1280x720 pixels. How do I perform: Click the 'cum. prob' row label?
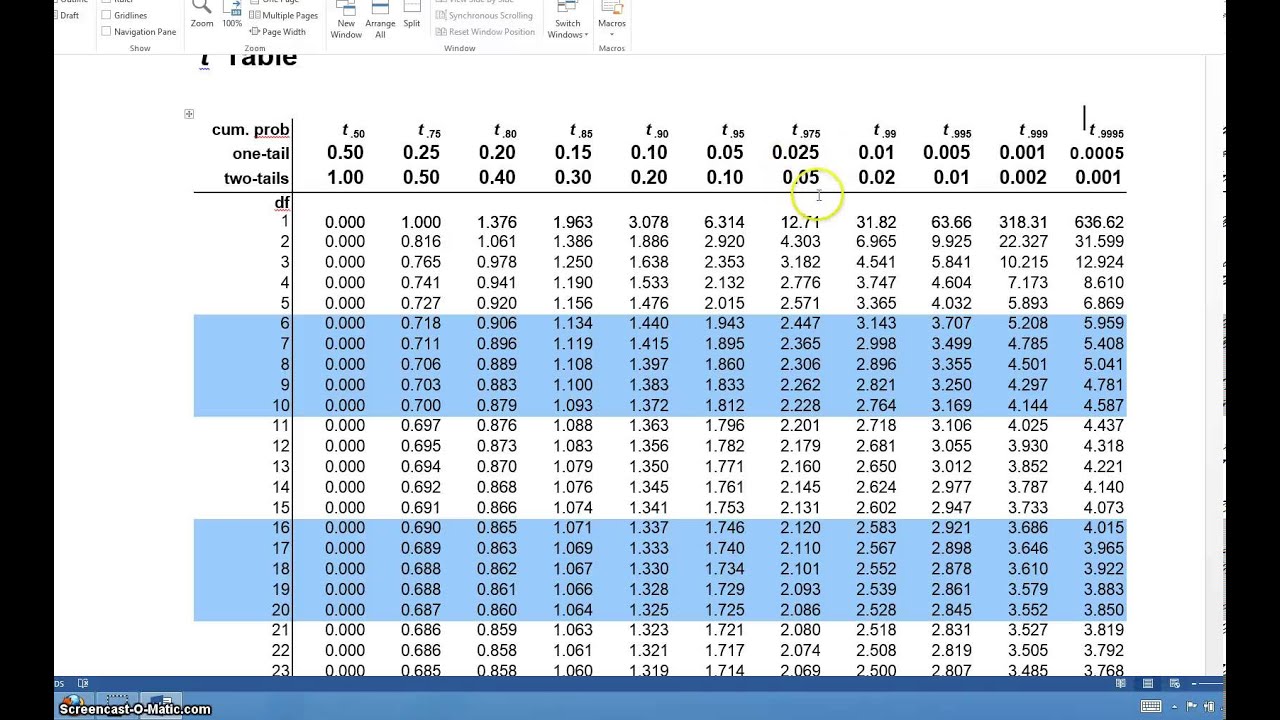(250, 130)
